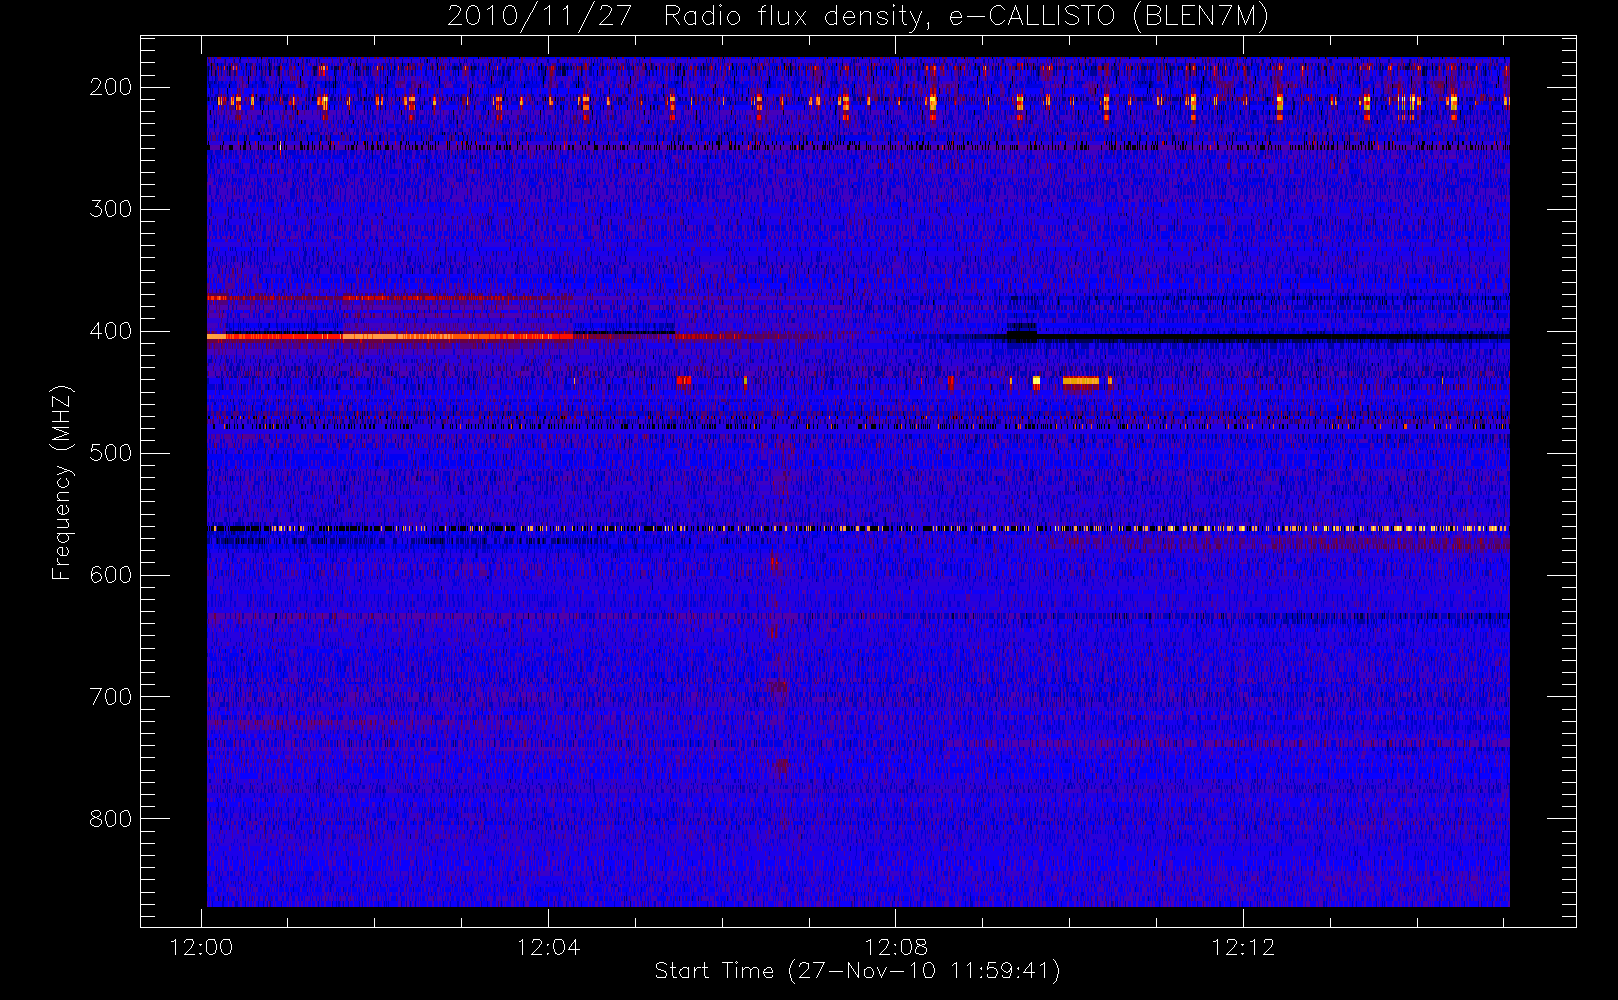The width and height of the screenshot is (1618, 1000).
Task: Click the 'Start Time (27-Nov-10 11:59:41)' label
Action: pos(857,971)
